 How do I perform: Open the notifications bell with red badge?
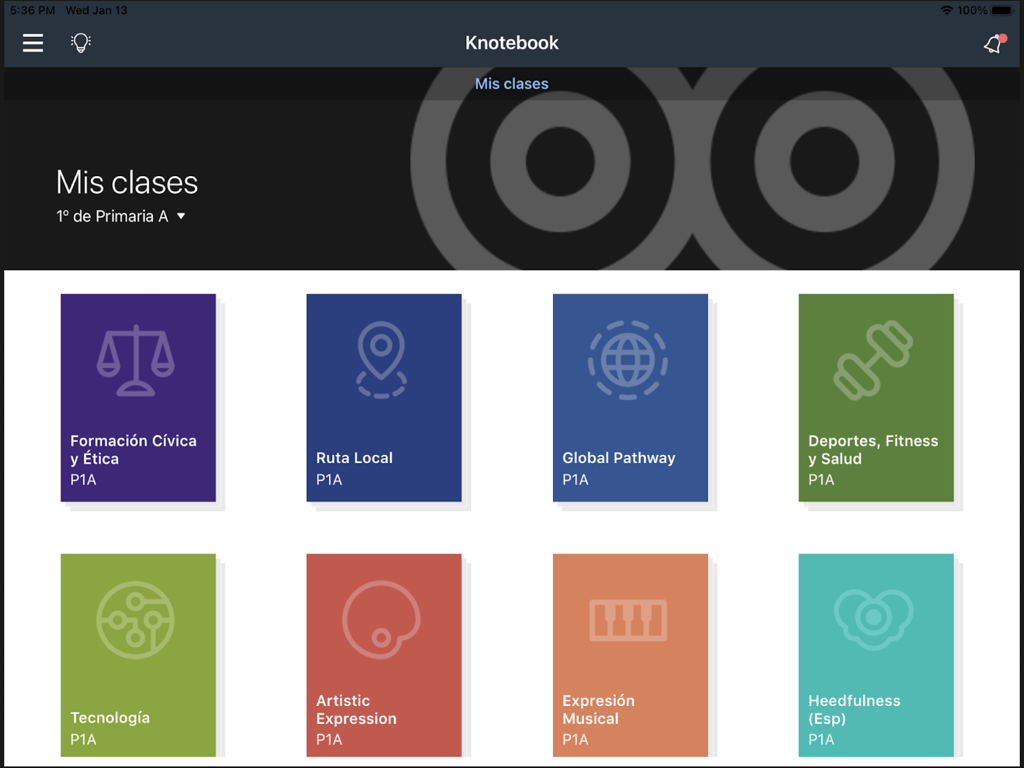[991, 44]
